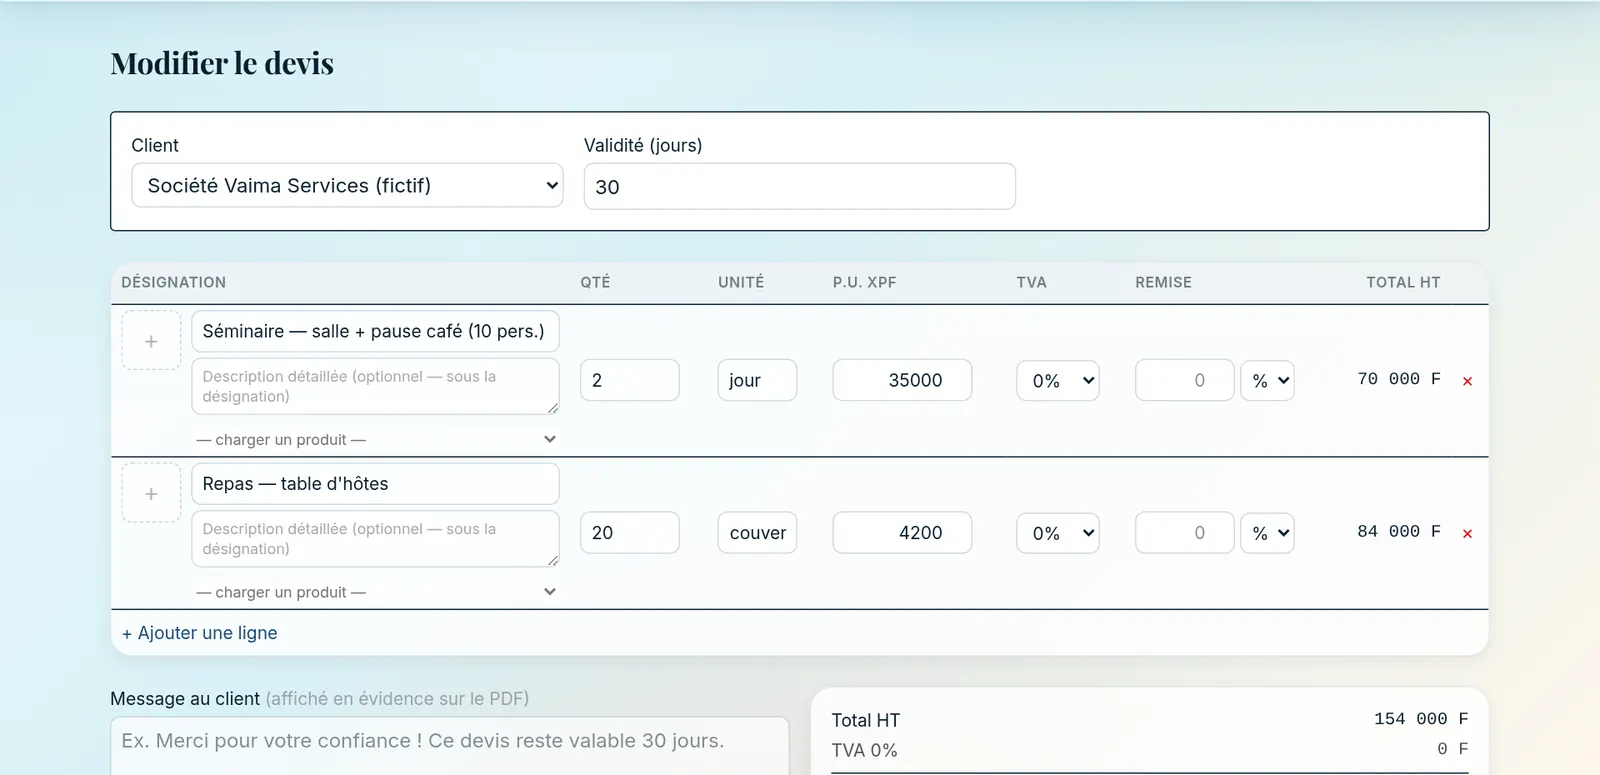Open TVA dropdown for Séminaire line
Image resolution: width=1600 pixels, height=775 pixels.
(x=1058, y=380)
